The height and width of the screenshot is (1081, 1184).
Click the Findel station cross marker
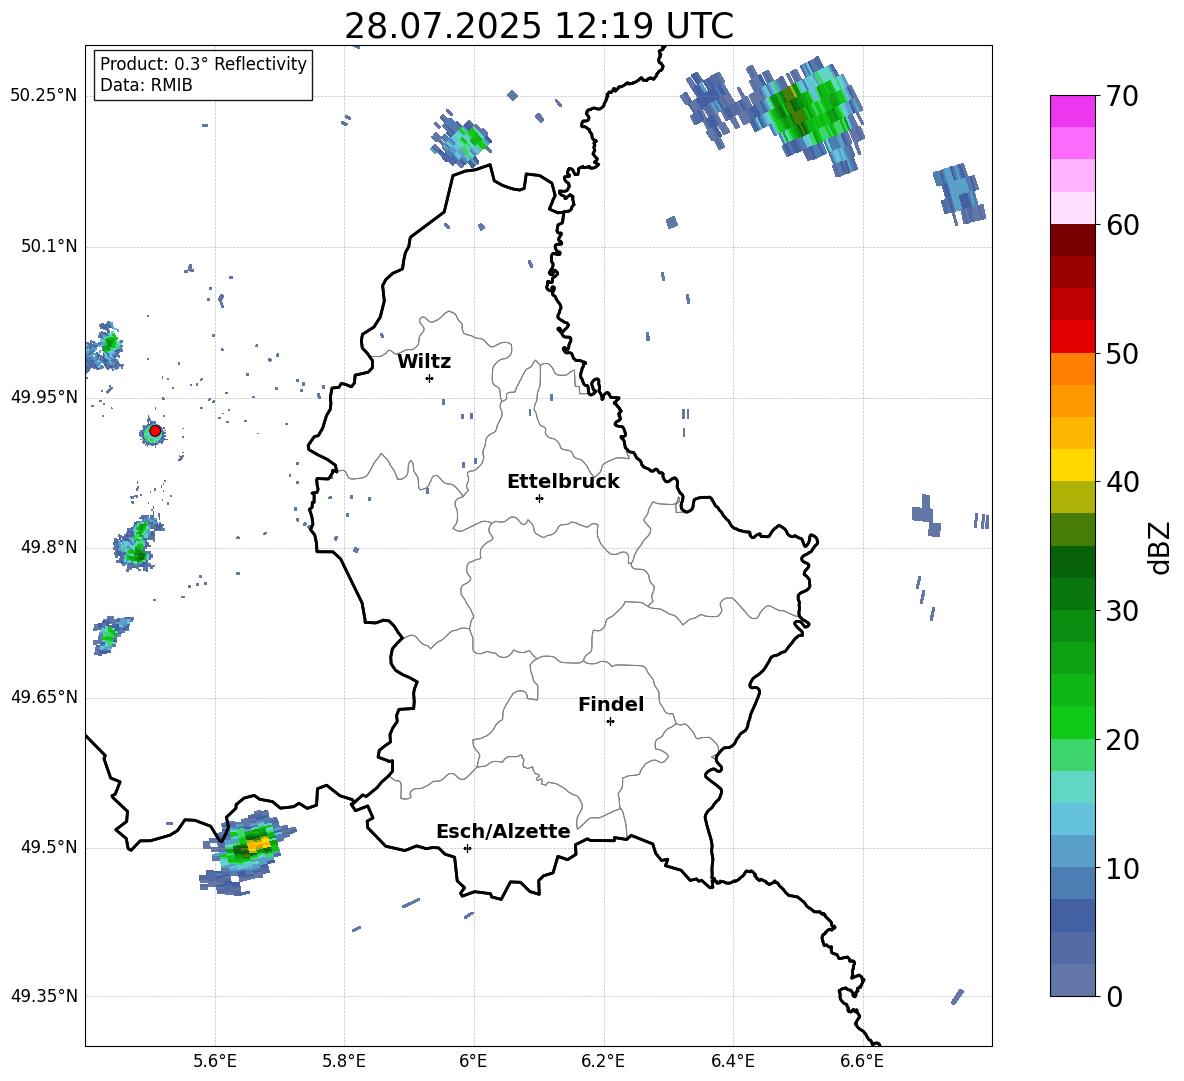[x=610, y=722]
